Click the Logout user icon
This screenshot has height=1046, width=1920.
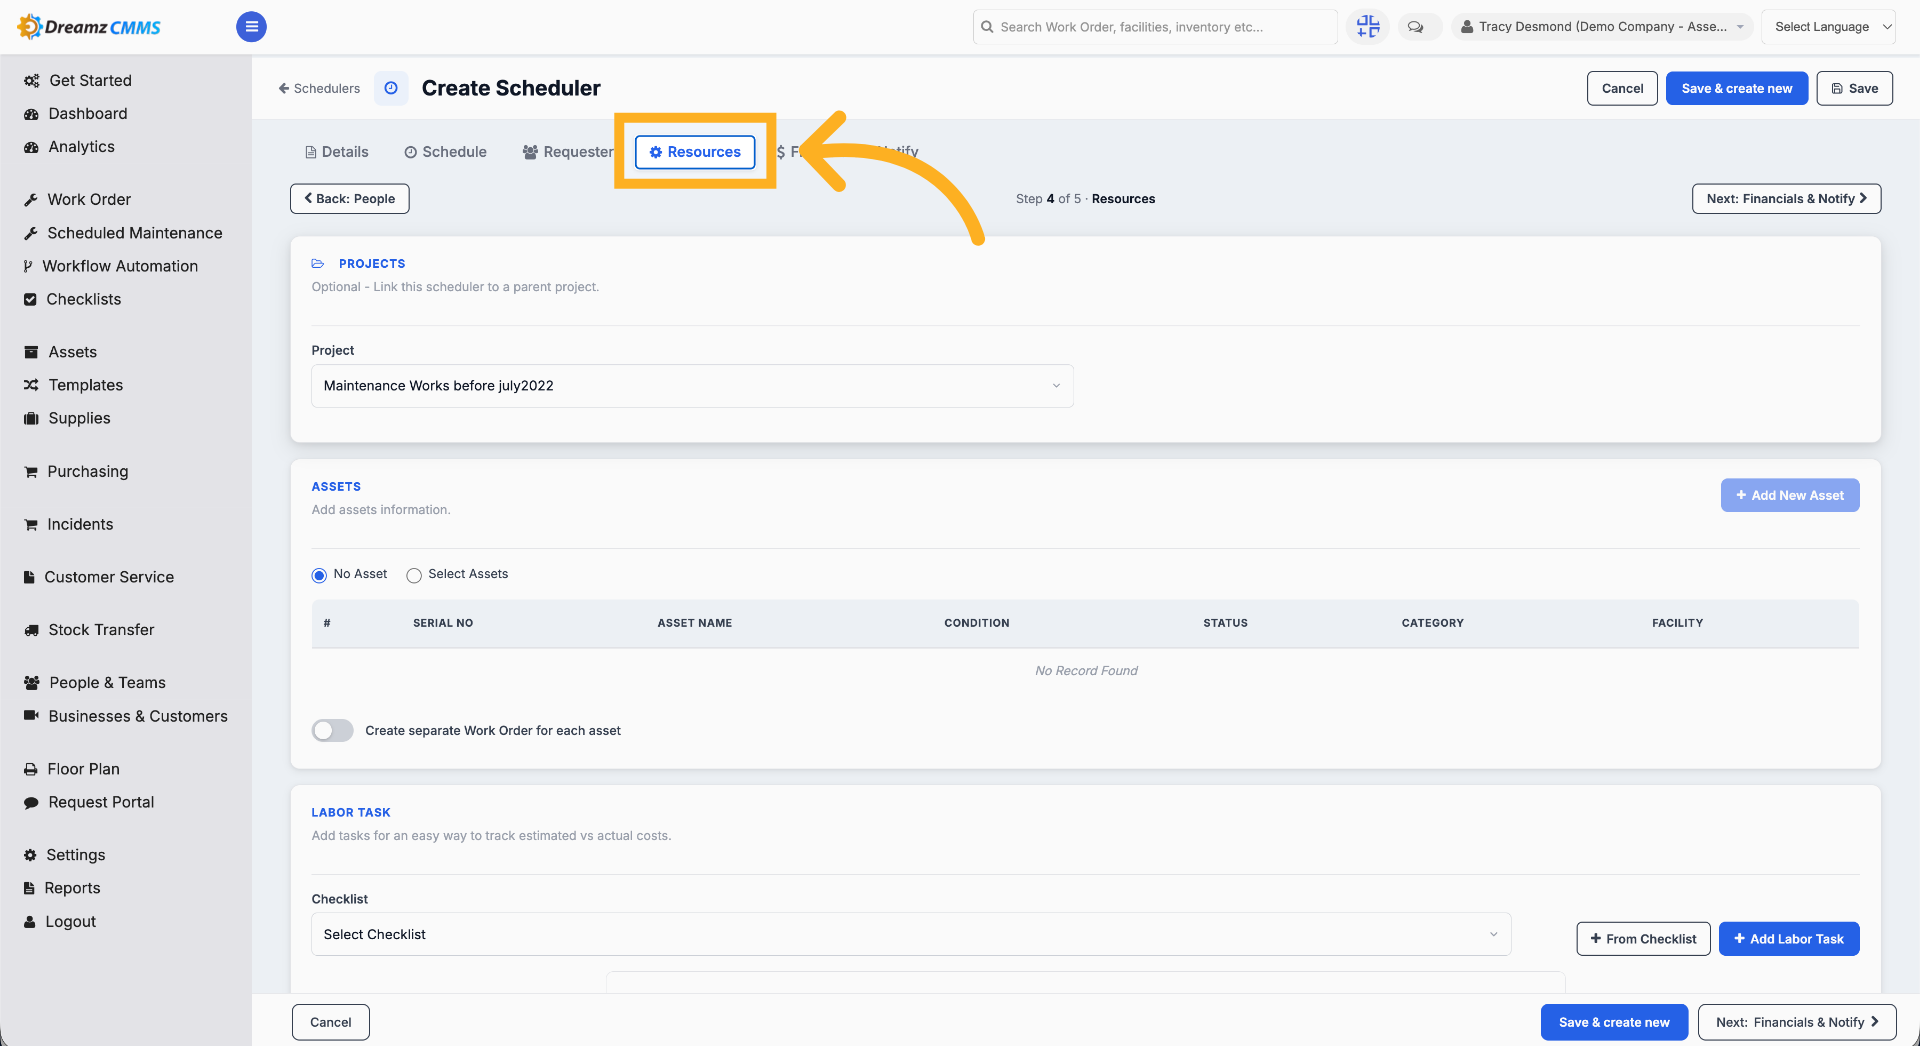(x=29, y=922)
